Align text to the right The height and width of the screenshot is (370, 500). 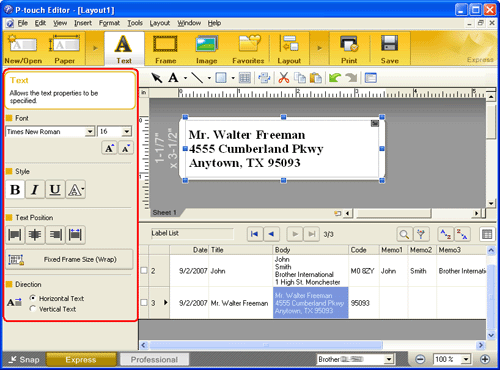tap(55, 235)
